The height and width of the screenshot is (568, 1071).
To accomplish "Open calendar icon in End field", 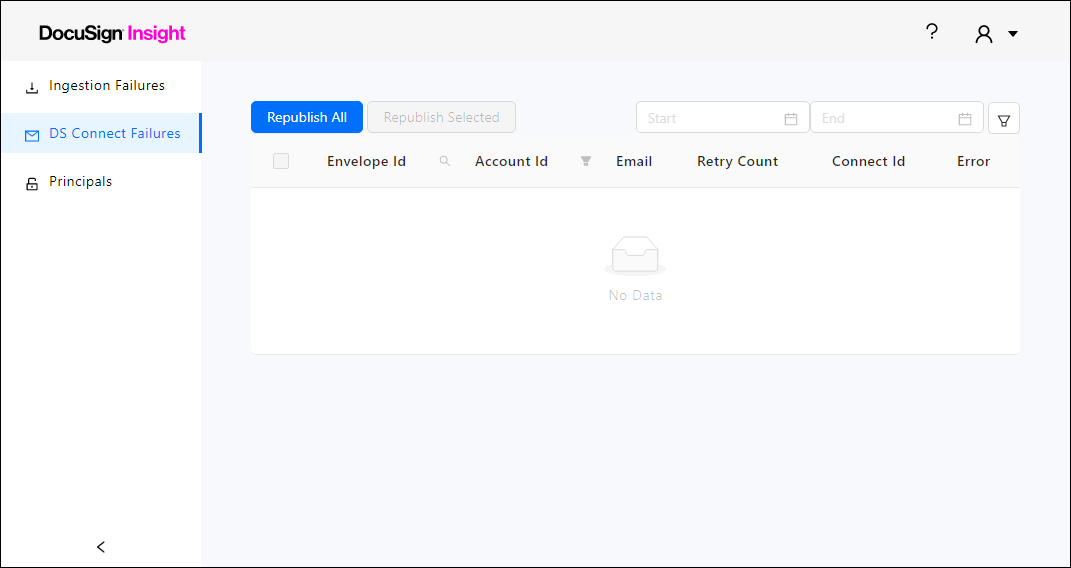I will (x=965, y=119).
